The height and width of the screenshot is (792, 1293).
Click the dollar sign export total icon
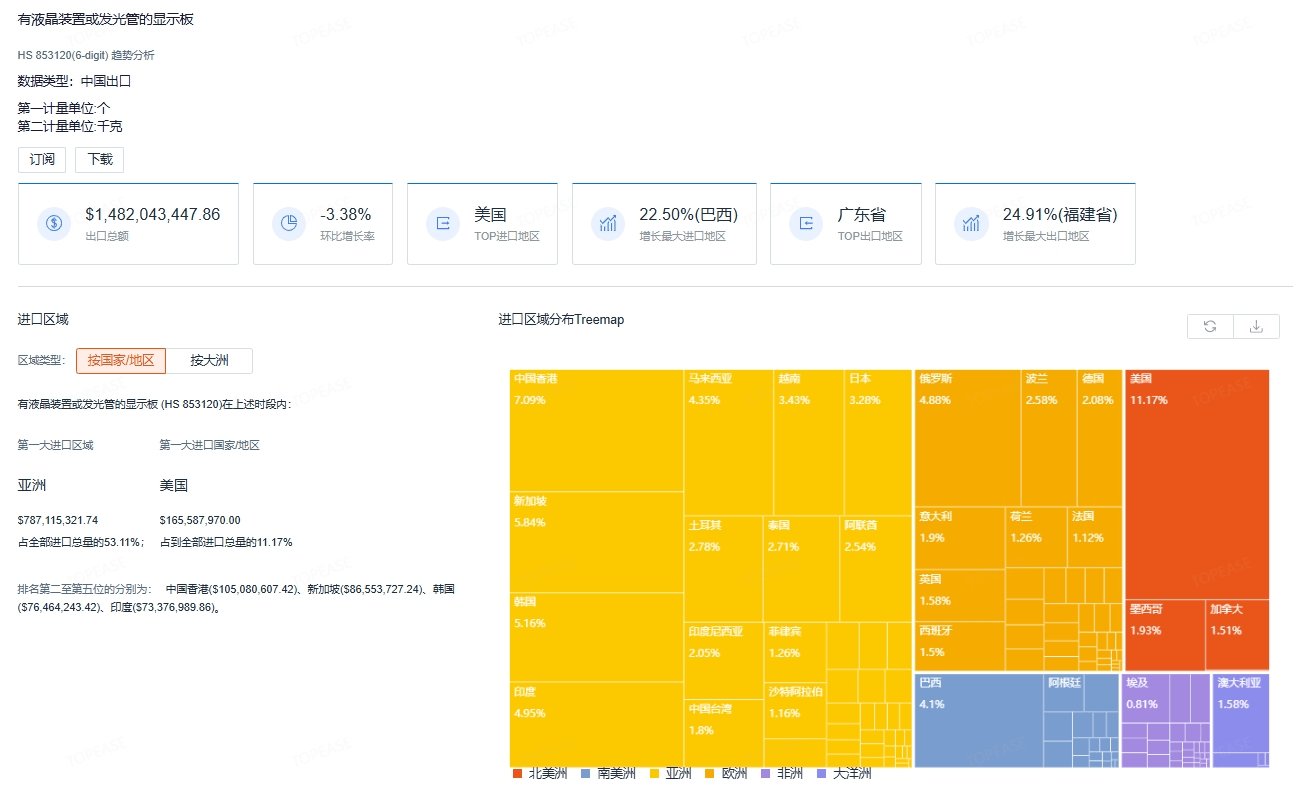(54, 223)
